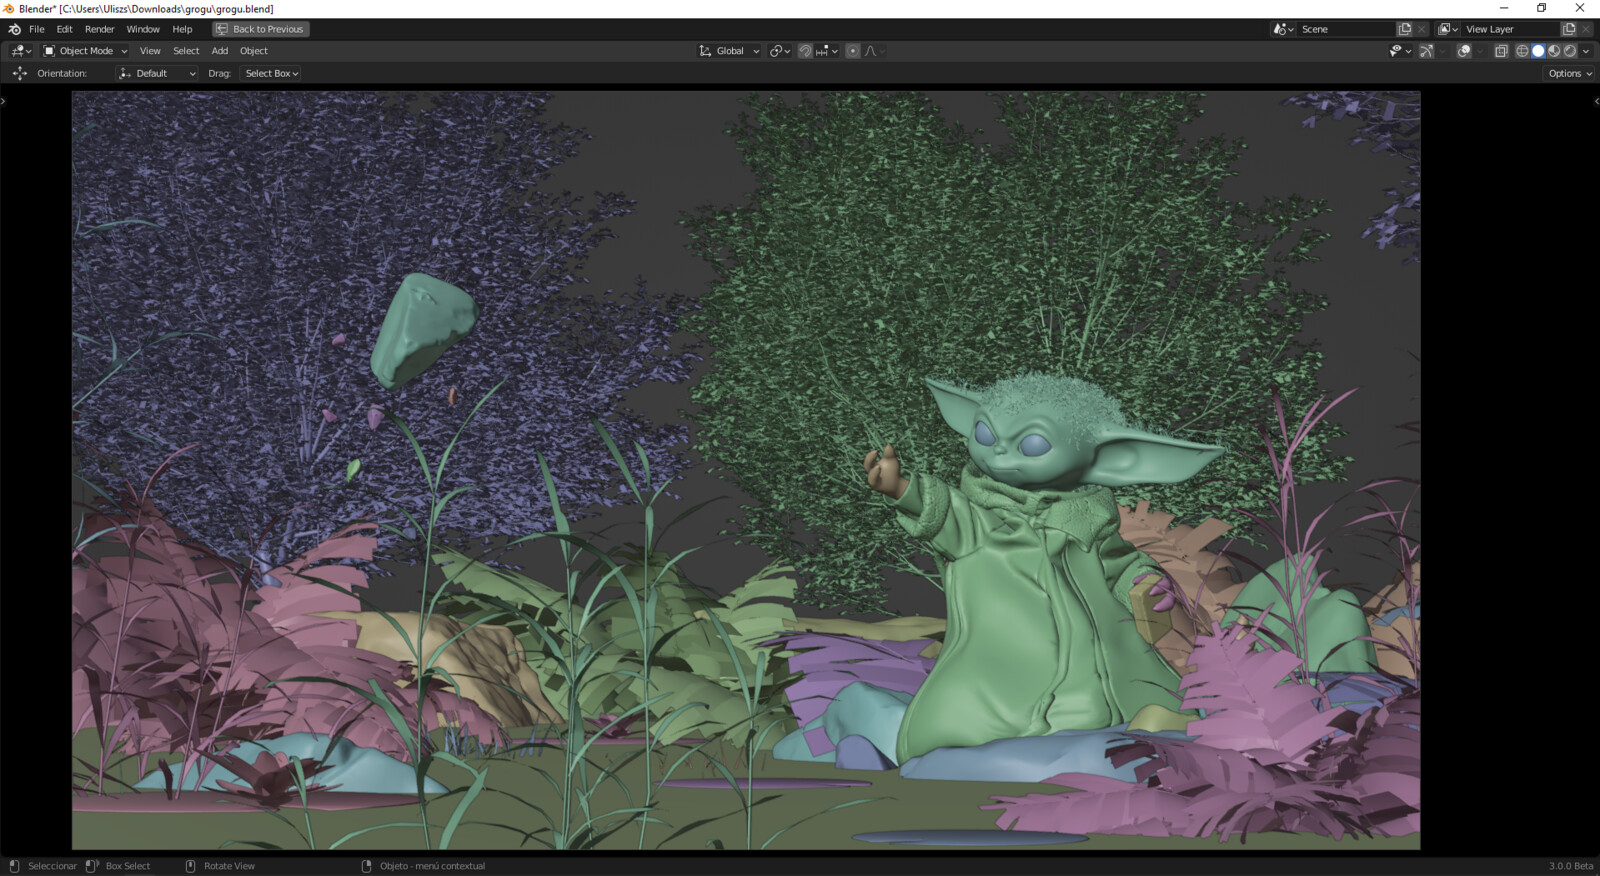
Task: Click the Box Select mouse icon
Action: point(92,866)
